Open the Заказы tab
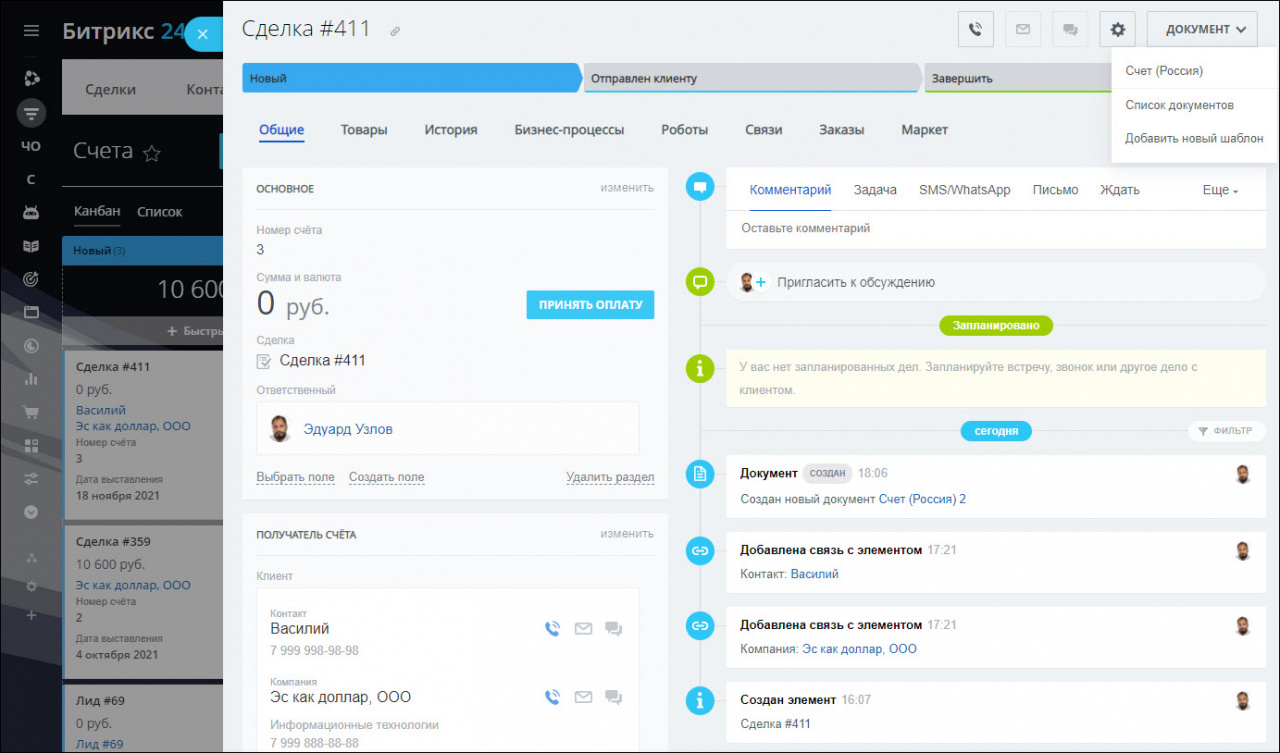 click(841, 130)
